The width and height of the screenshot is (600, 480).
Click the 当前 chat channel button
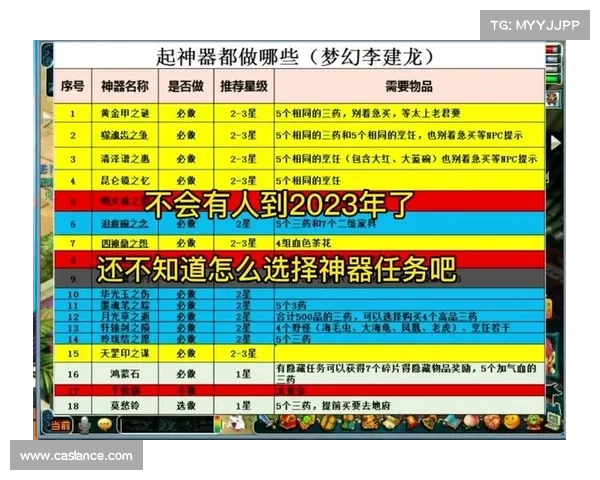pos(61,425)
